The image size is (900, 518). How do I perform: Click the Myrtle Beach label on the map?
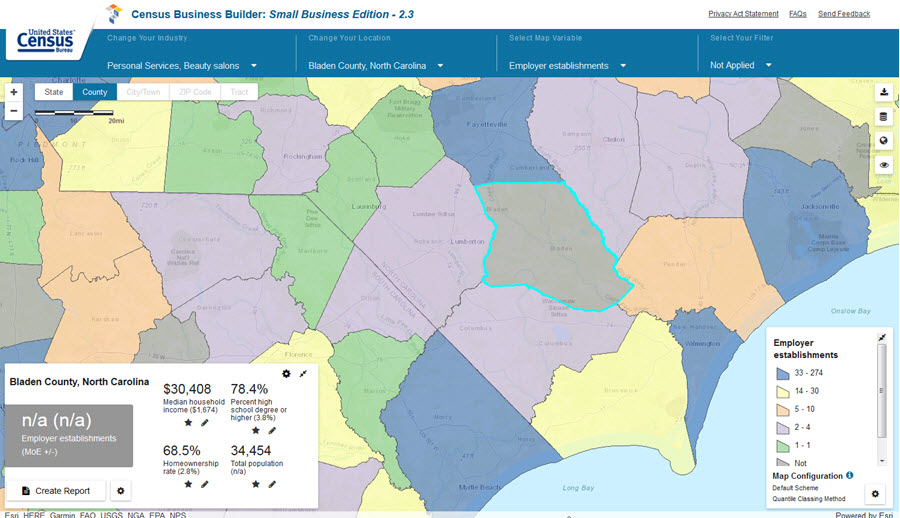point(479,487)
